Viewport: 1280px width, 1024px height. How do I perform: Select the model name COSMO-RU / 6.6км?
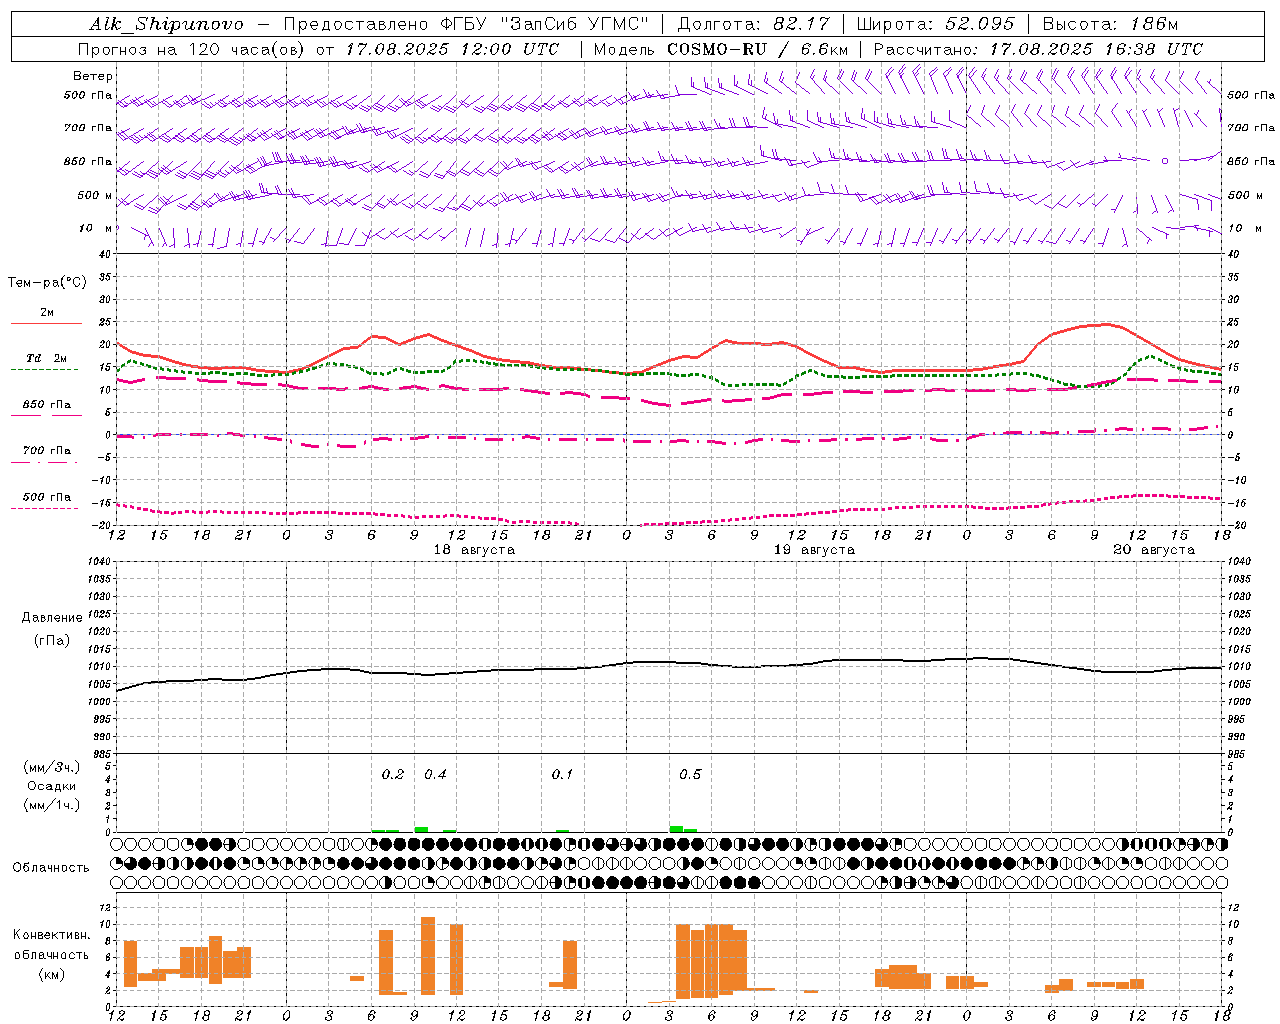pos(757,49)
